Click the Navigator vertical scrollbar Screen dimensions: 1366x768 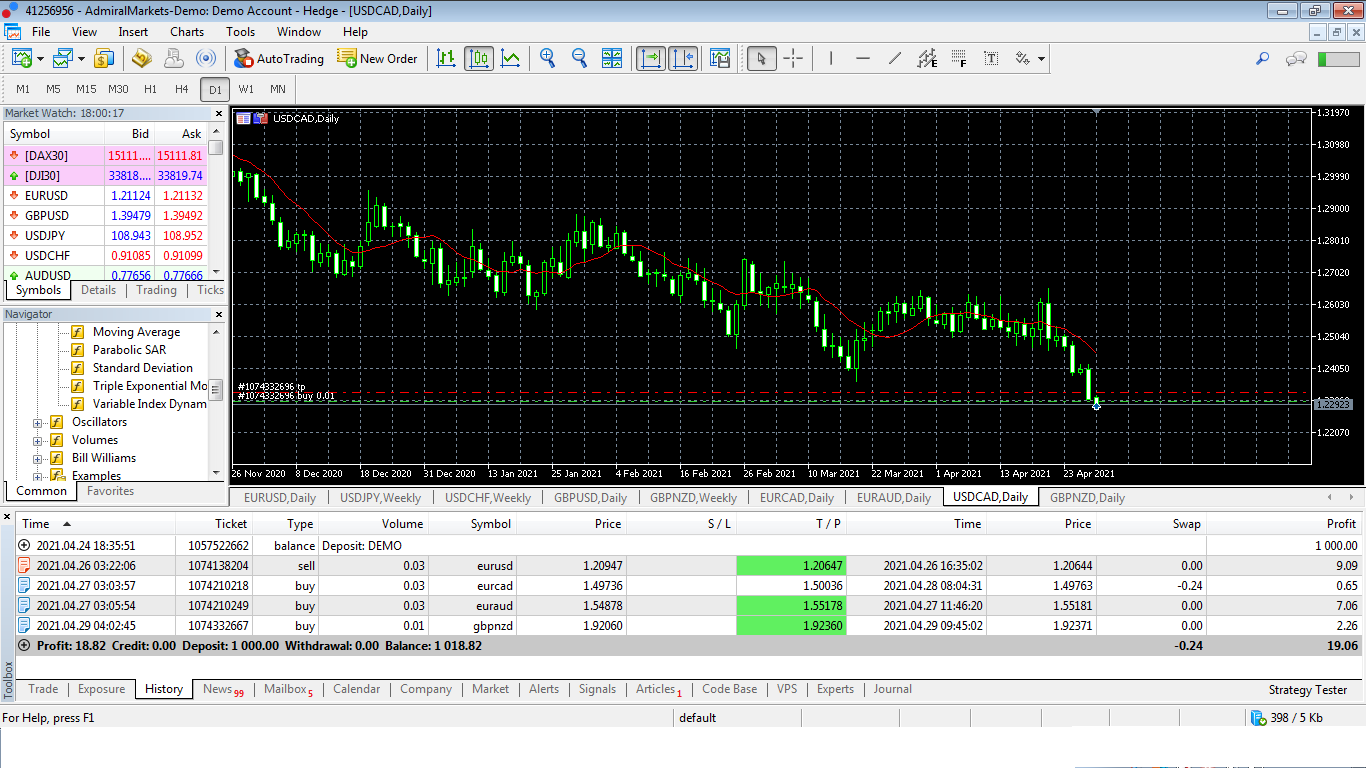click(217, 401)
